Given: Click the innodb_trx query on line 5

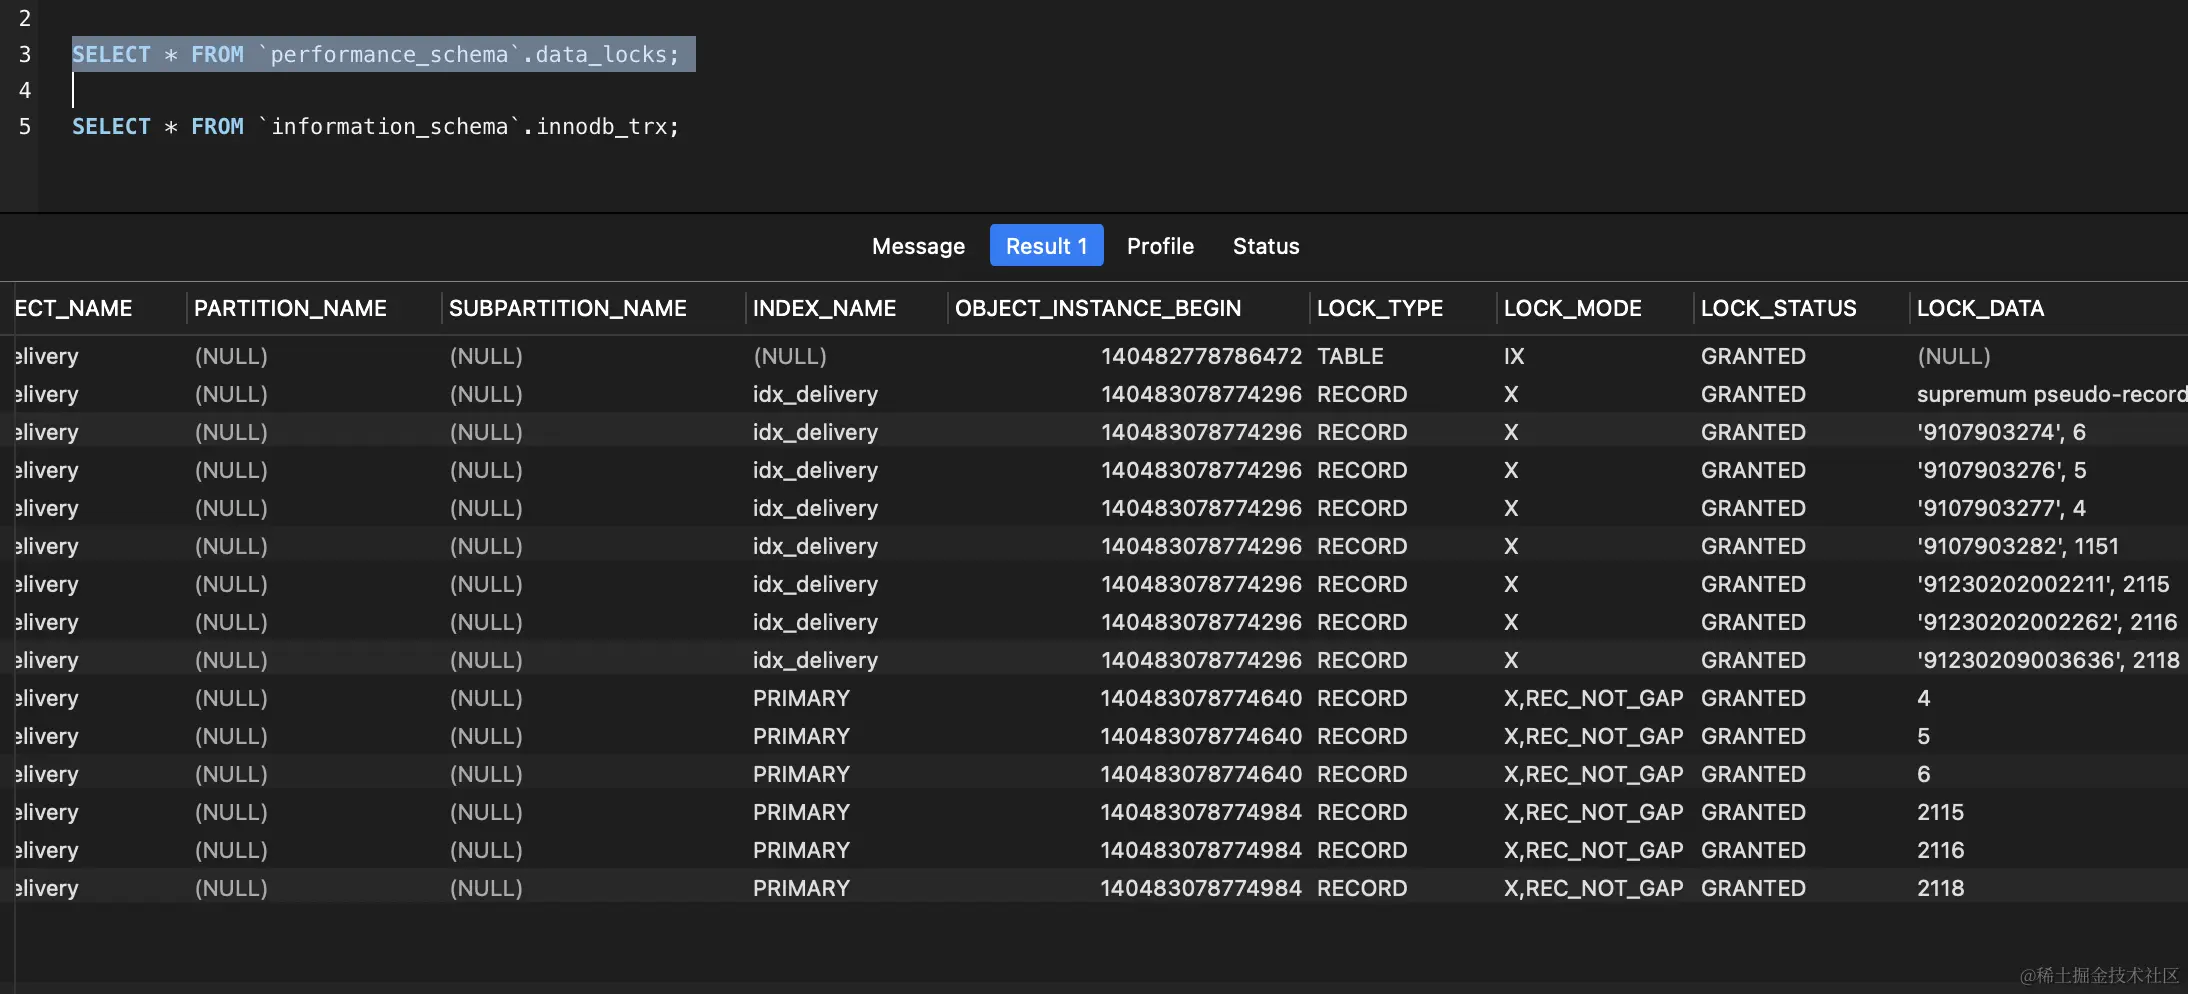Looking at the screenshot, I should (375, 127).
